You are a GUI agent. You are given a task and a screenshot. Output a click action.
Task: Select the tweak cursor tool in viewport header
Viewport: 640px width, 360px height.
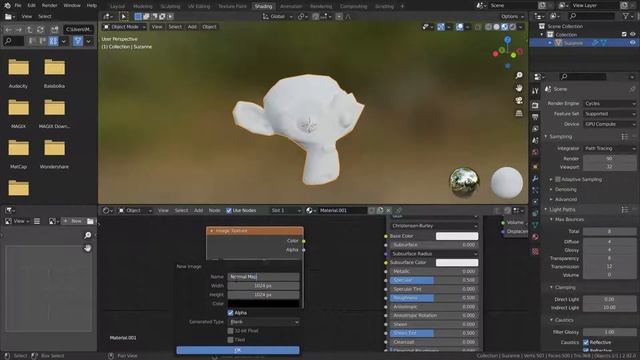point(123,16)
